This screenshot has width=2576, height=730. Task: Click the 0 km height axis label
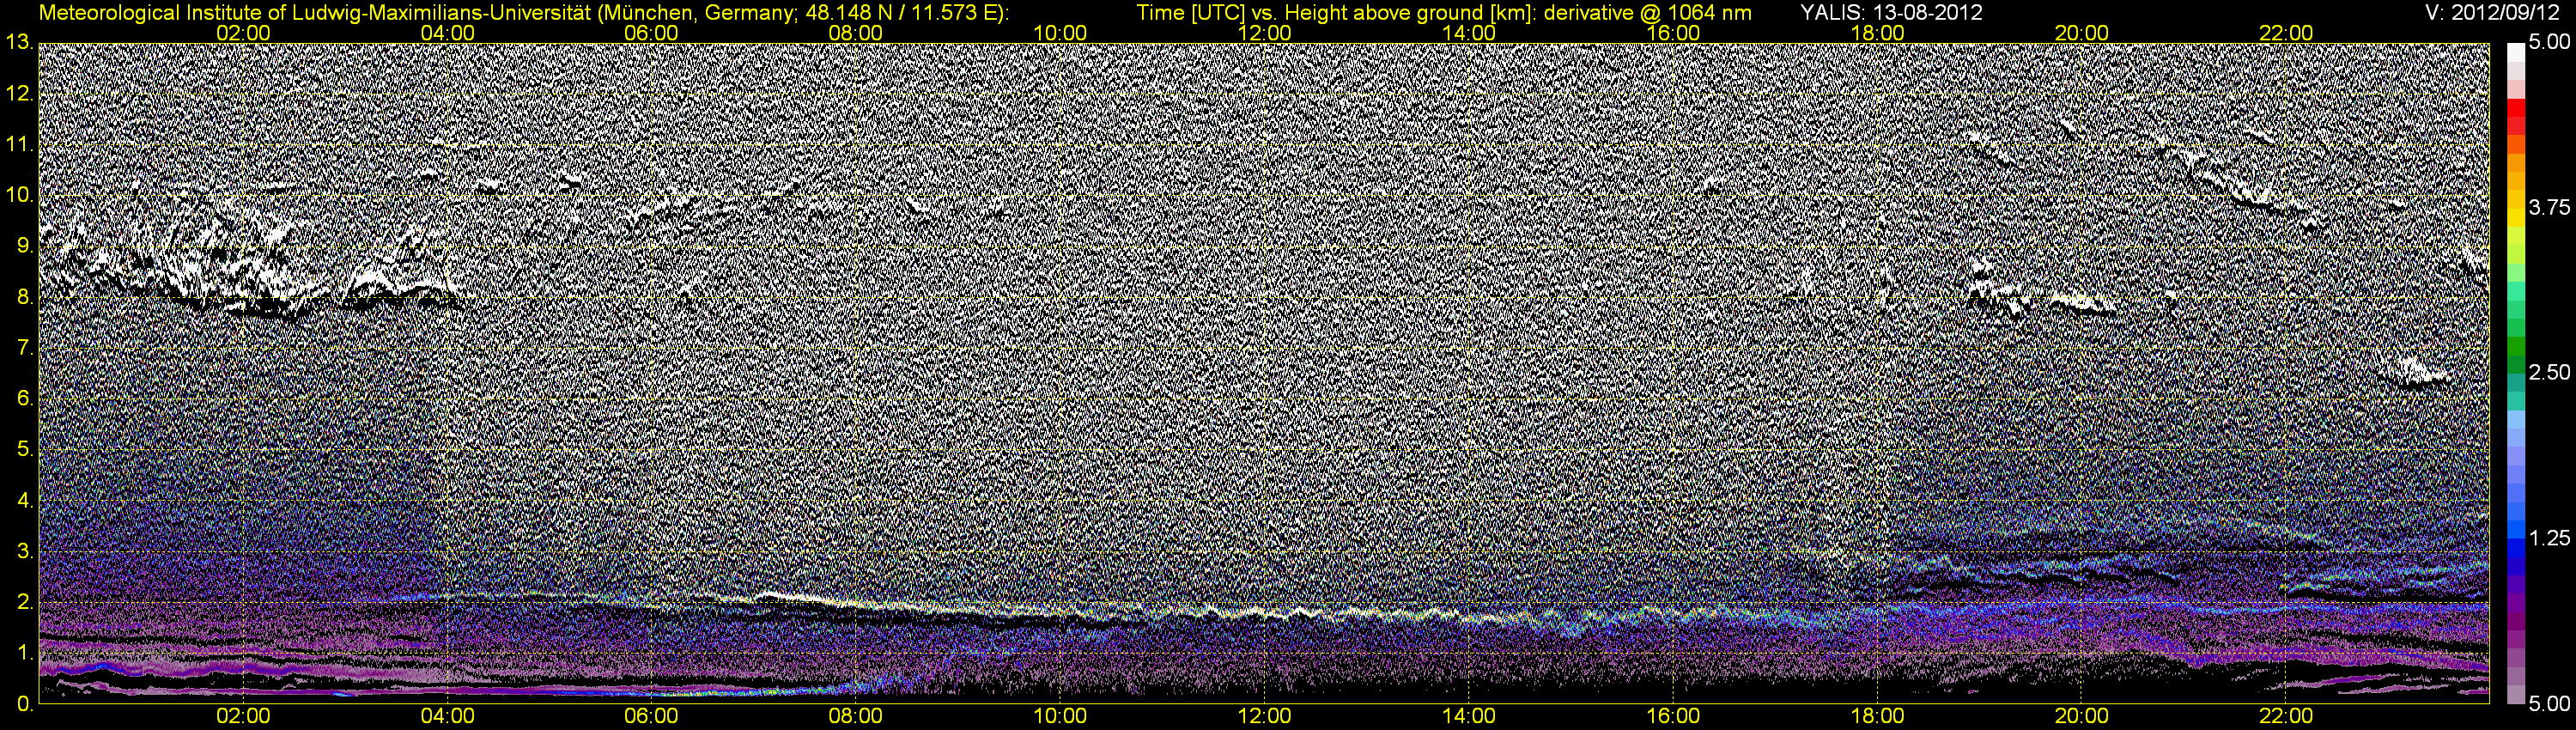click(x=24, y=705)
